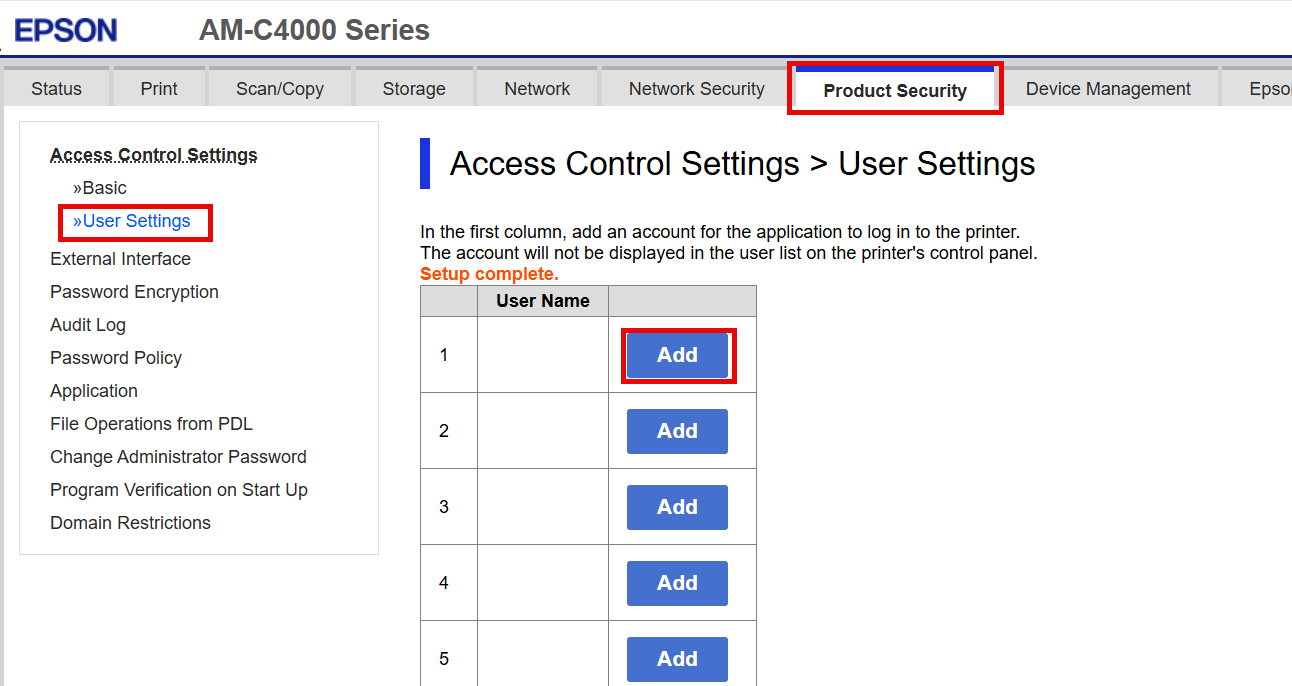Open Password Policy settings

point(116,358)
